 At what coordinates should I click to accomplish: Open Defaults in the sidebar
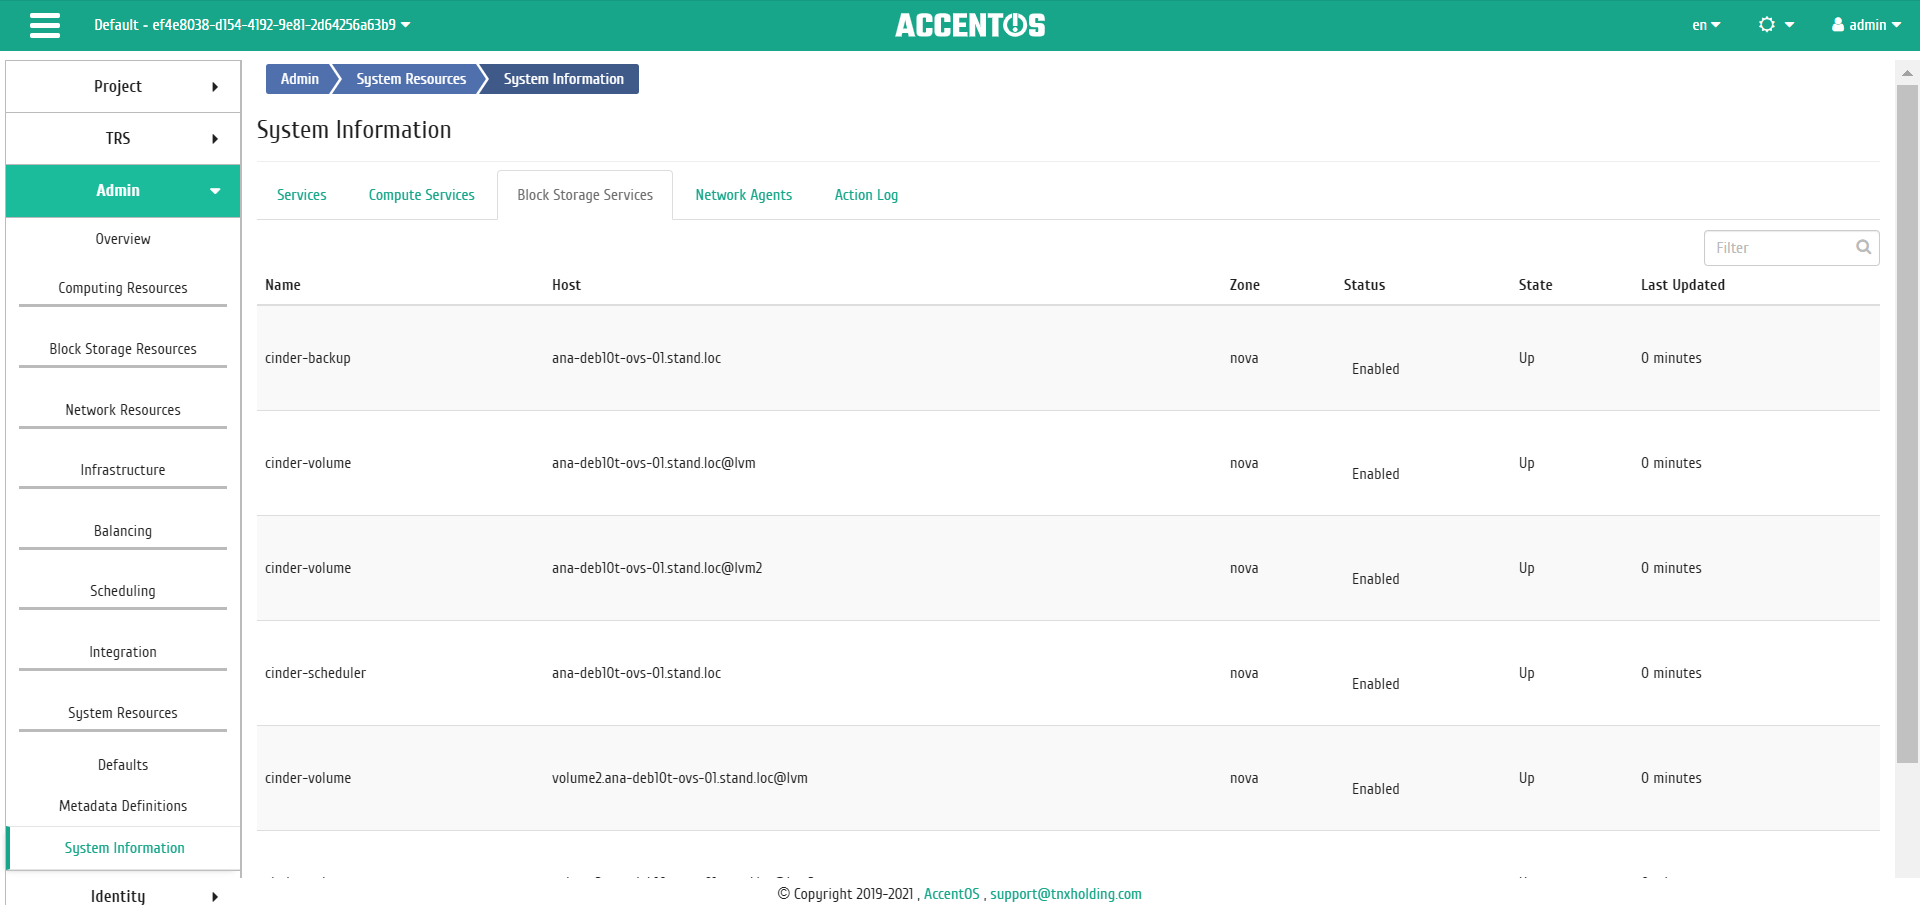(123, 765)
